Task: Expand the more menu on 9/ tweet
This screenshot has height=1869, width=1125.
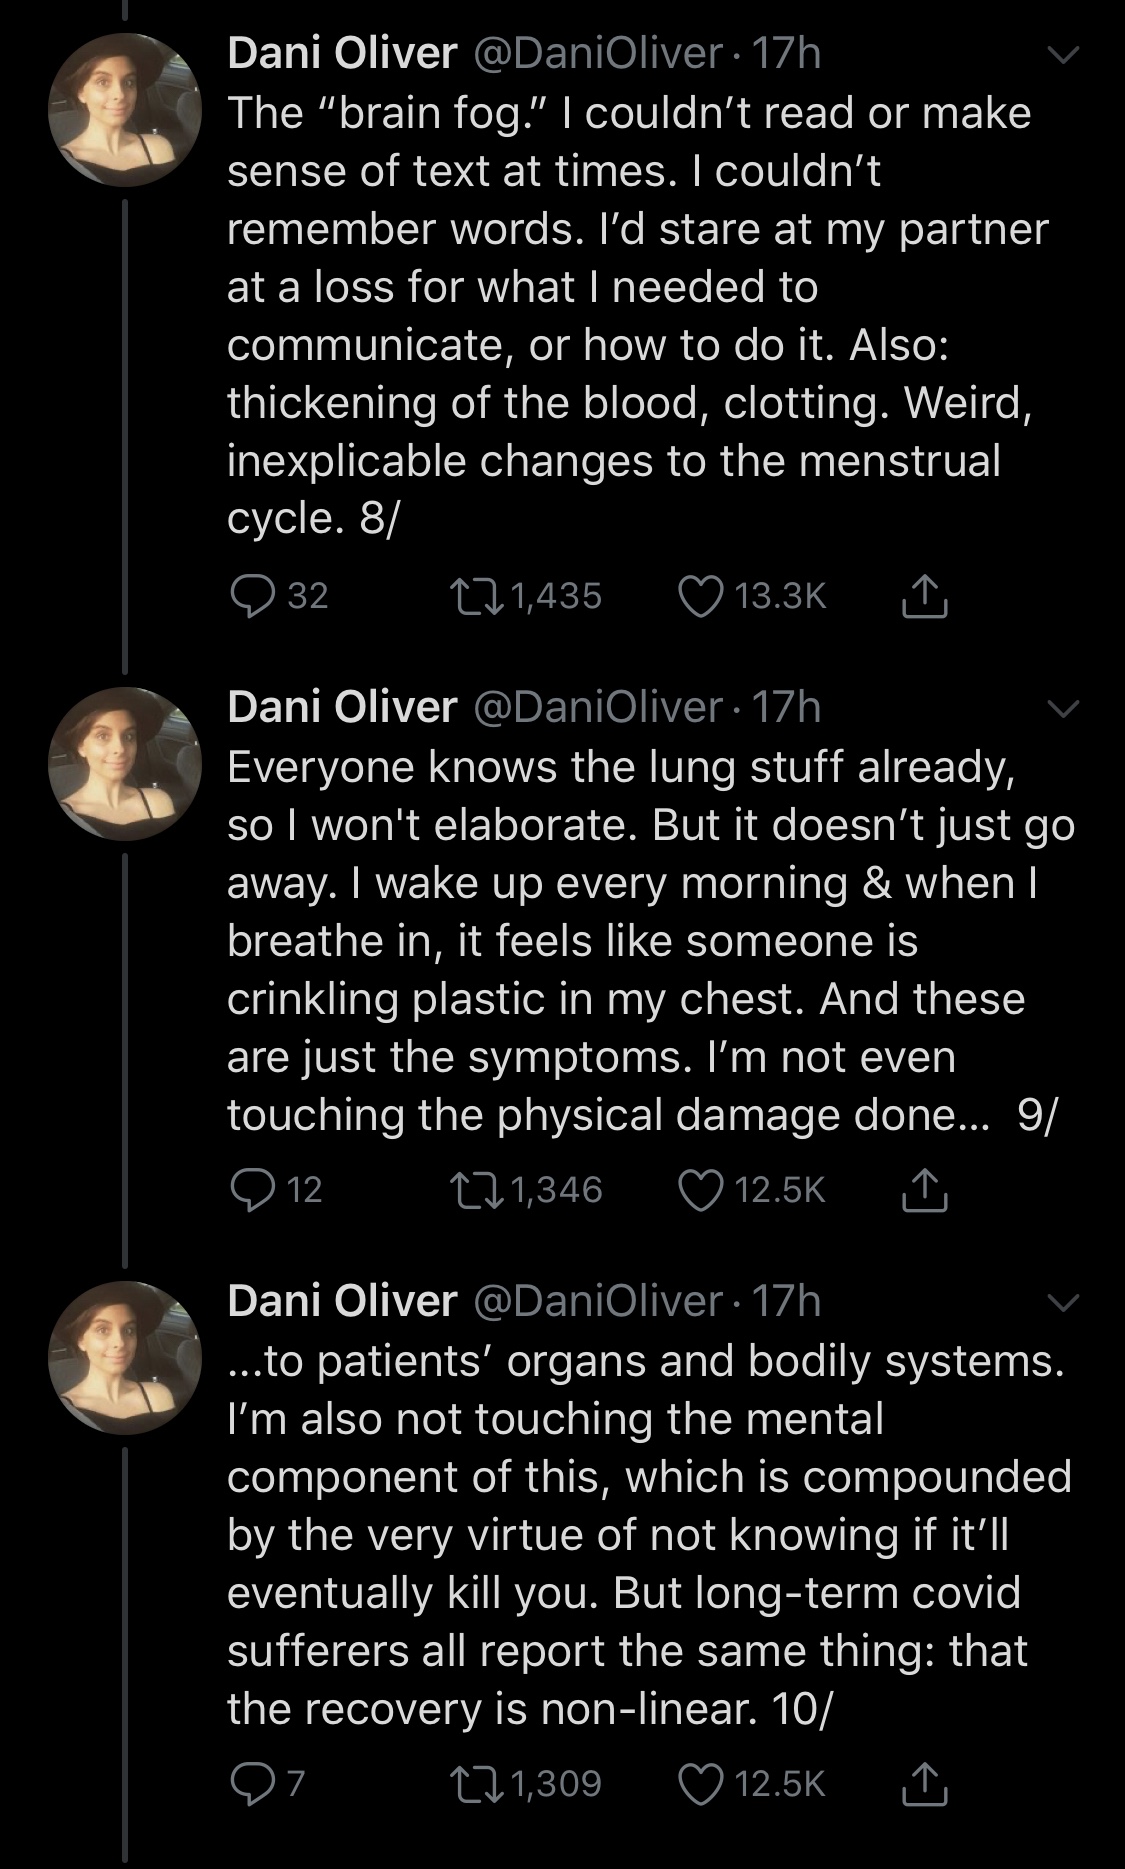Action: (x=1063, y=709)
